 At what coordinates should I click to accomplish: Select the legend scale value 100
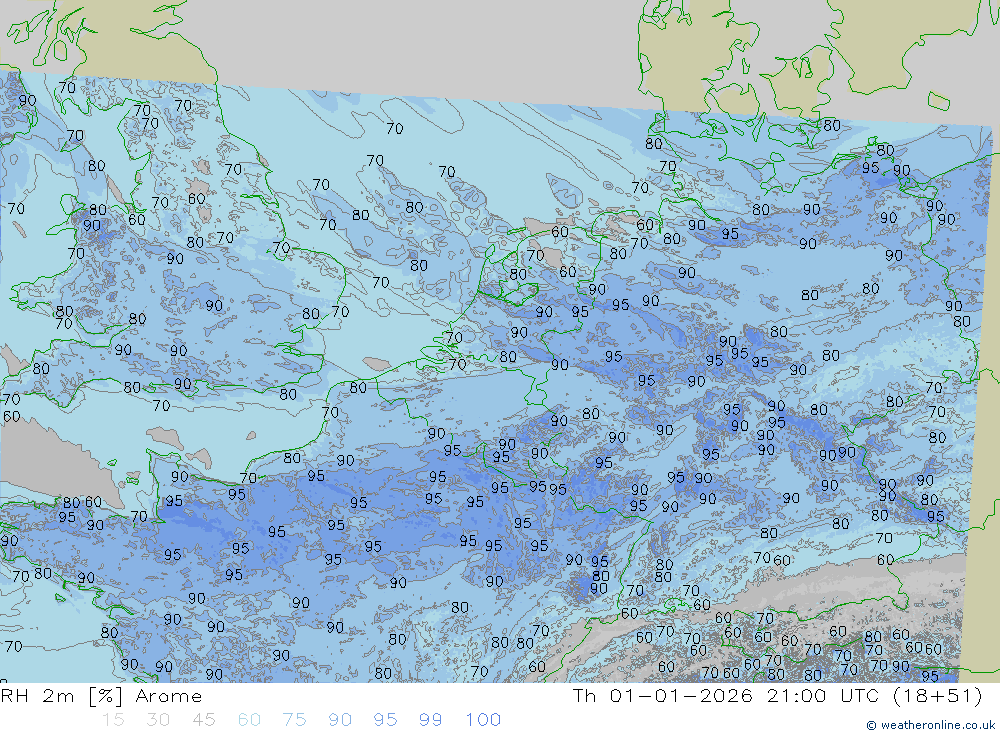point(483,720)
